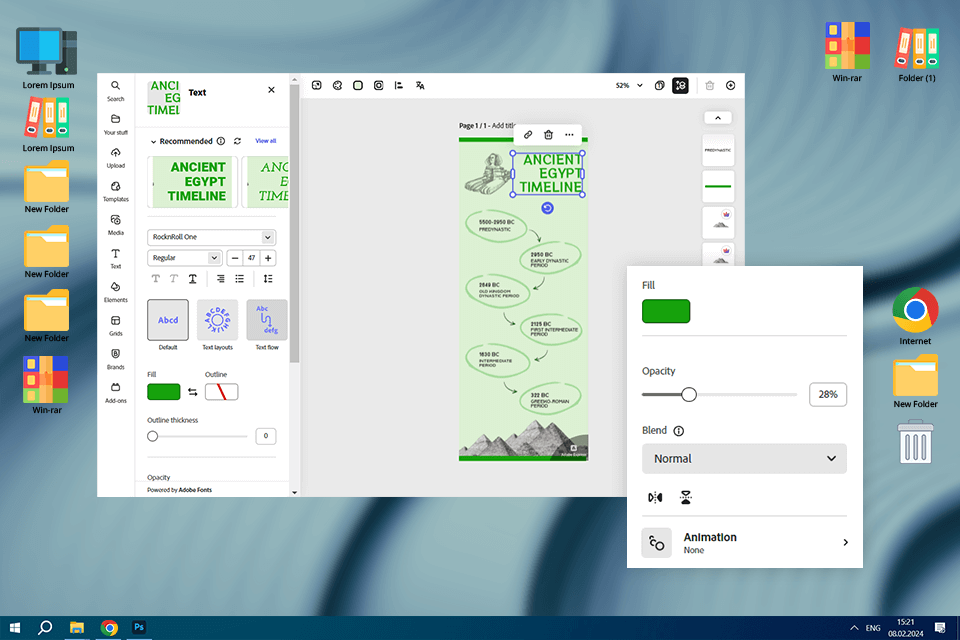Click the Outline thickness value field
The width and height of the screenshot is (960, 640).
tap(266, 436)
